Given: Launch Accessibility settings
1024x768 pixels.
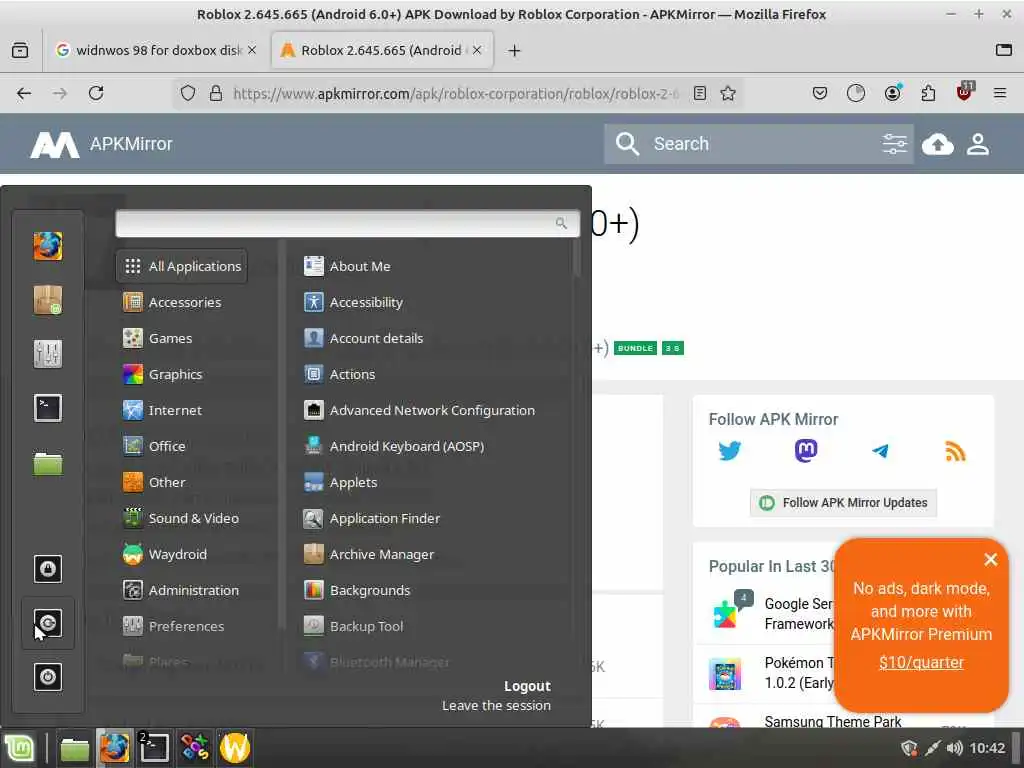Looking at the screenshot, I should (434, 302).
